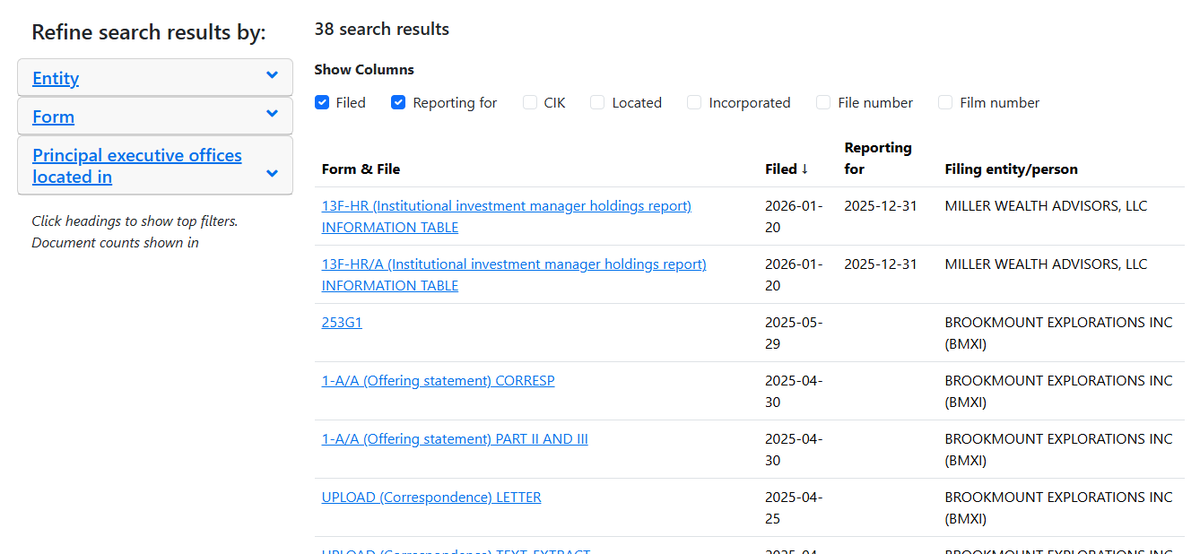The image size is (1200, 554).
Task: Click filed date in 1-A/A CORRESP row
Action: pyautogui.click(x=794, y=390)
